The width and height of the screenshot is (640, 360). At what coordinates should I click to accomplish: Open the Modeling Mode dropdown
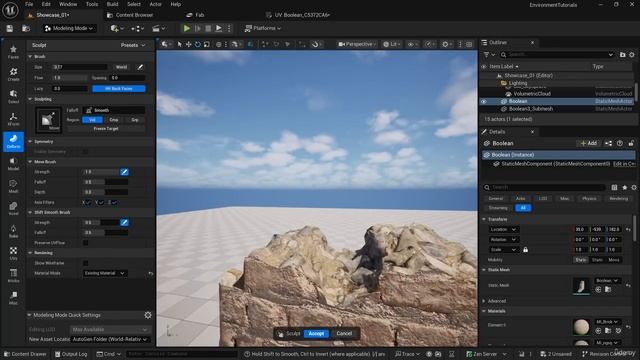coord(69,28)
